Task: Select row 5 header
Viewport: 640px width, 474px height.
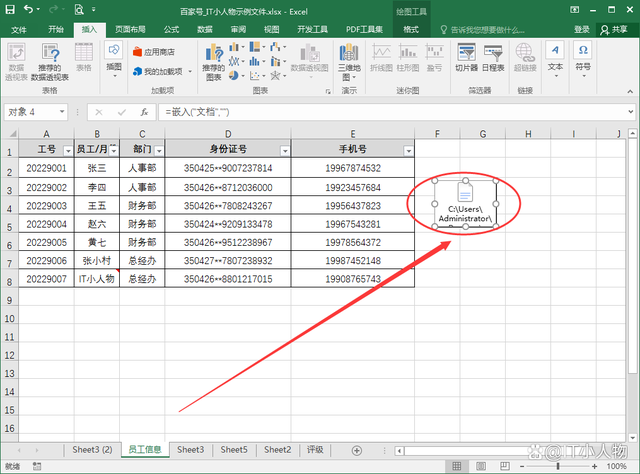Action: (x=9, y=226)
